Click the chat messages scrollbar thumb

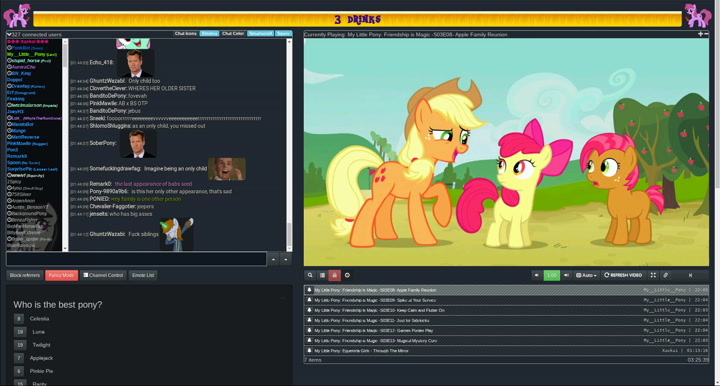pyautogui.click(x=289, y=235)
